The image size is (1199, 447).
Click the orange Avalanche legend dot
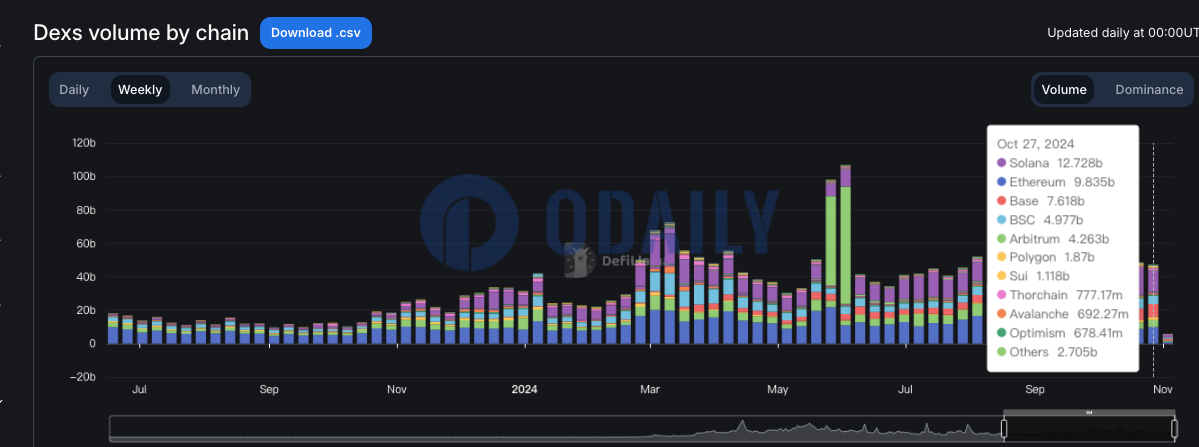[x=1001, y=314]
